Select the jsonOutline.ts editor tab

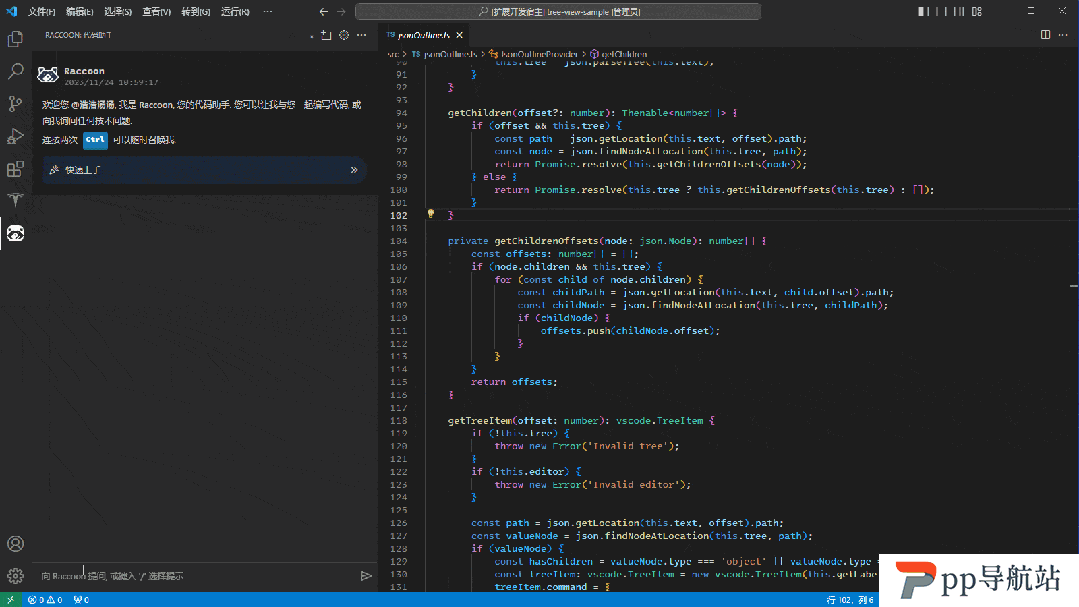point(425,35)
